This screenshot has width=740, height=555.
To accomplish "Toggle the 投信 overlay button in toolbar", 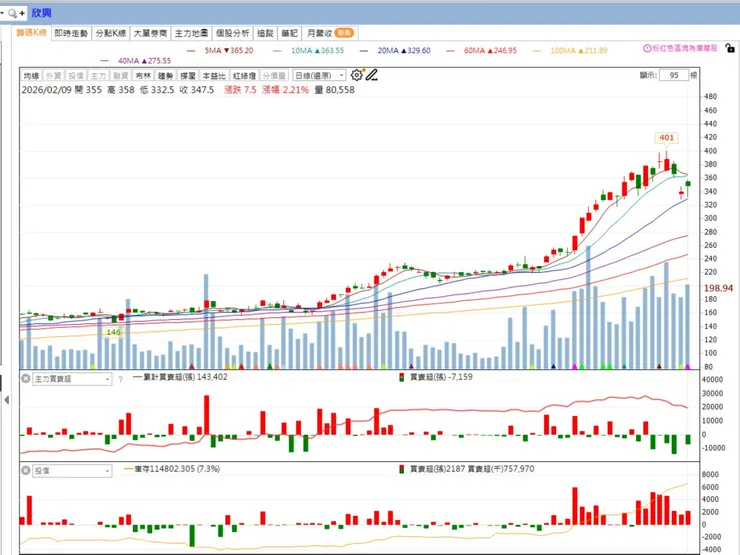I will (x=76, y=76).
